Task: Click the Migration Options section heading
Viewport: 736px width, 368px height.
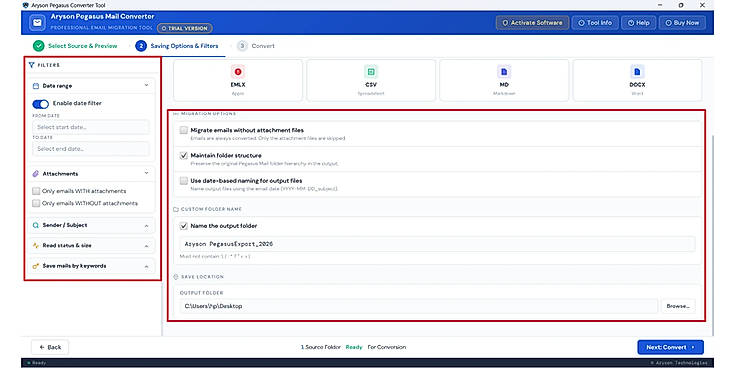Action: pyautogui.click(x=208, y=114)
